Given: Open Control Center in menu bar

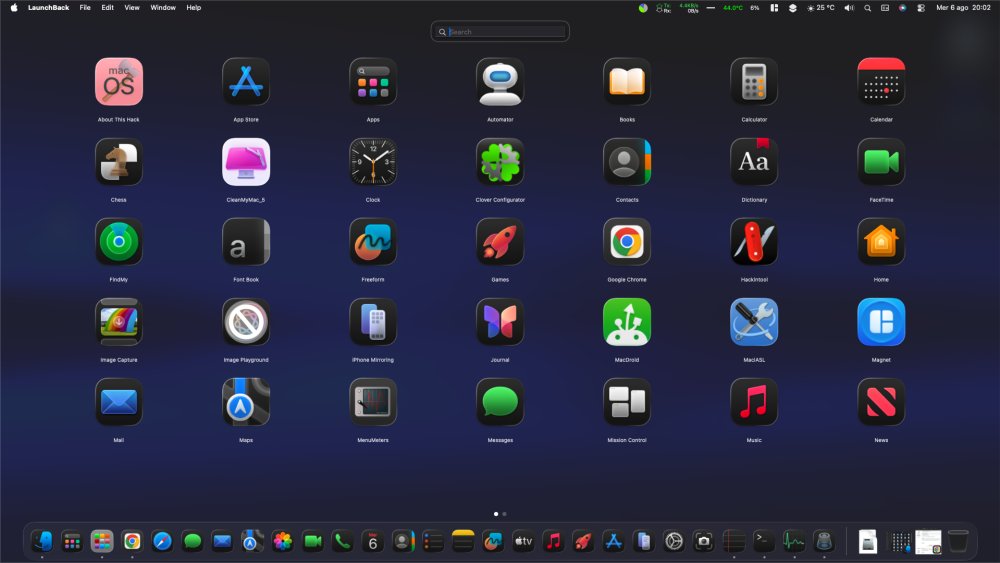Looking at the screenshot, I should [921, 8].
